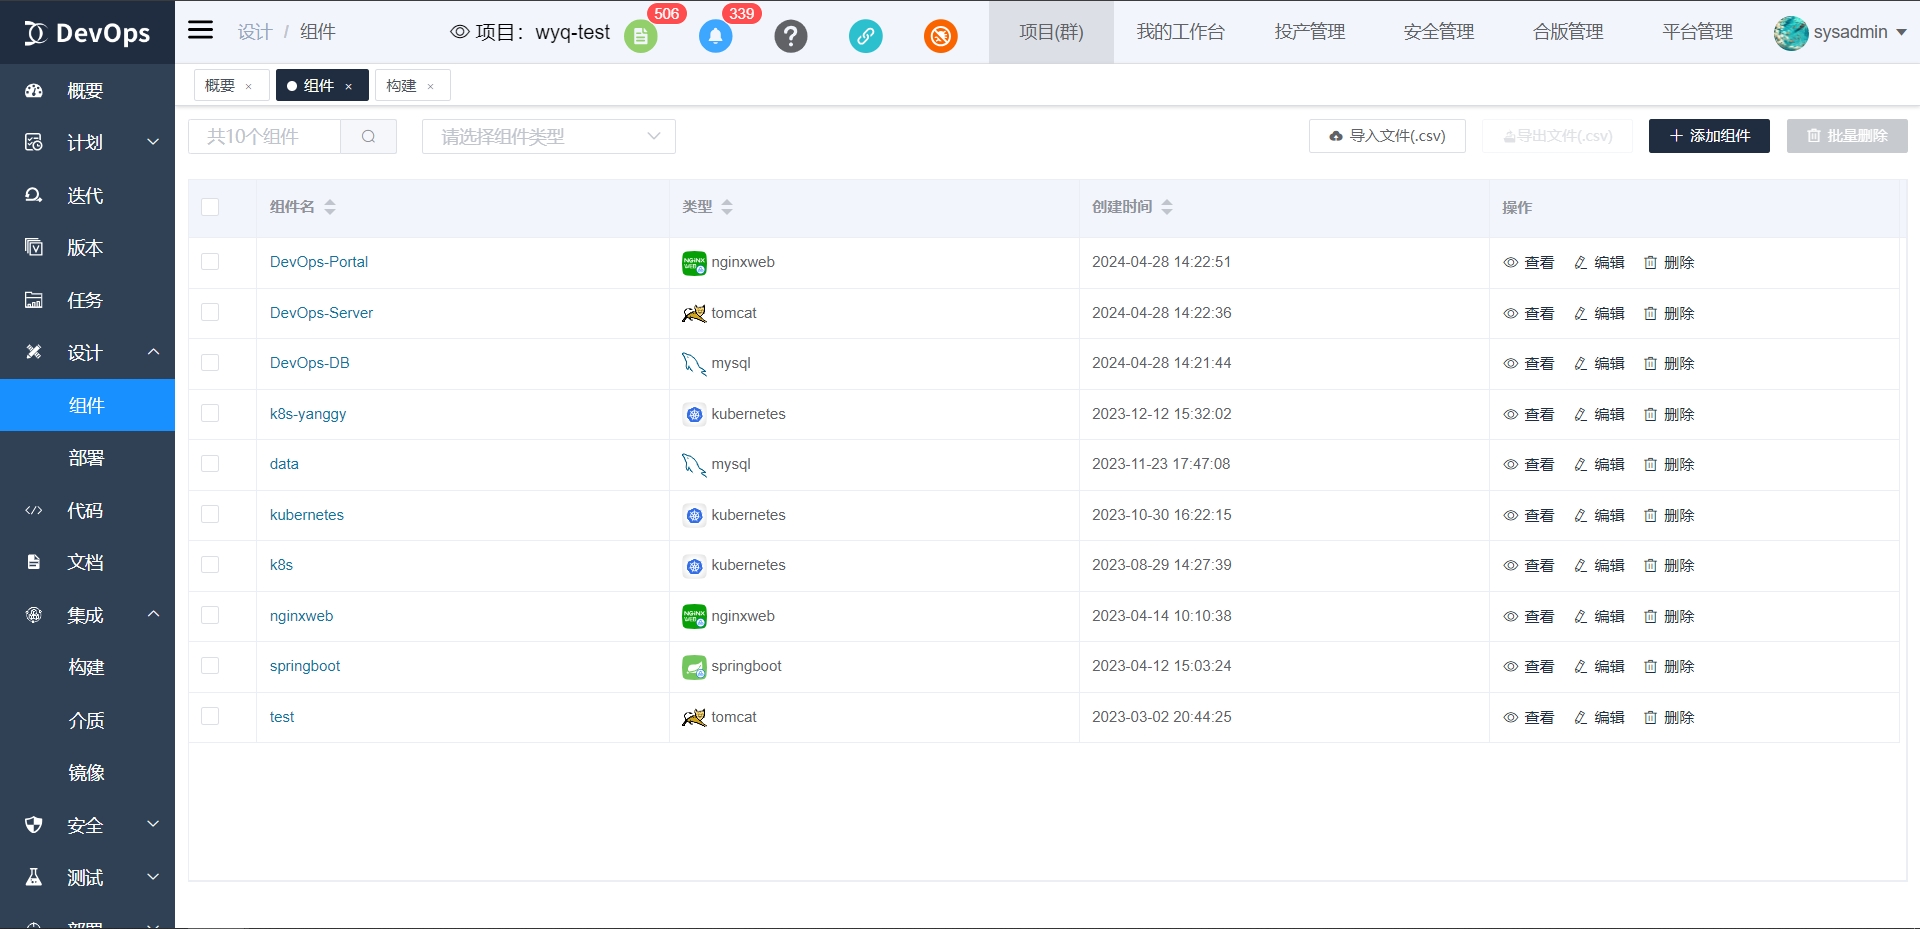
Task: Tick the checkbox for DevOps-Portal row
Action: pos(210,262)
